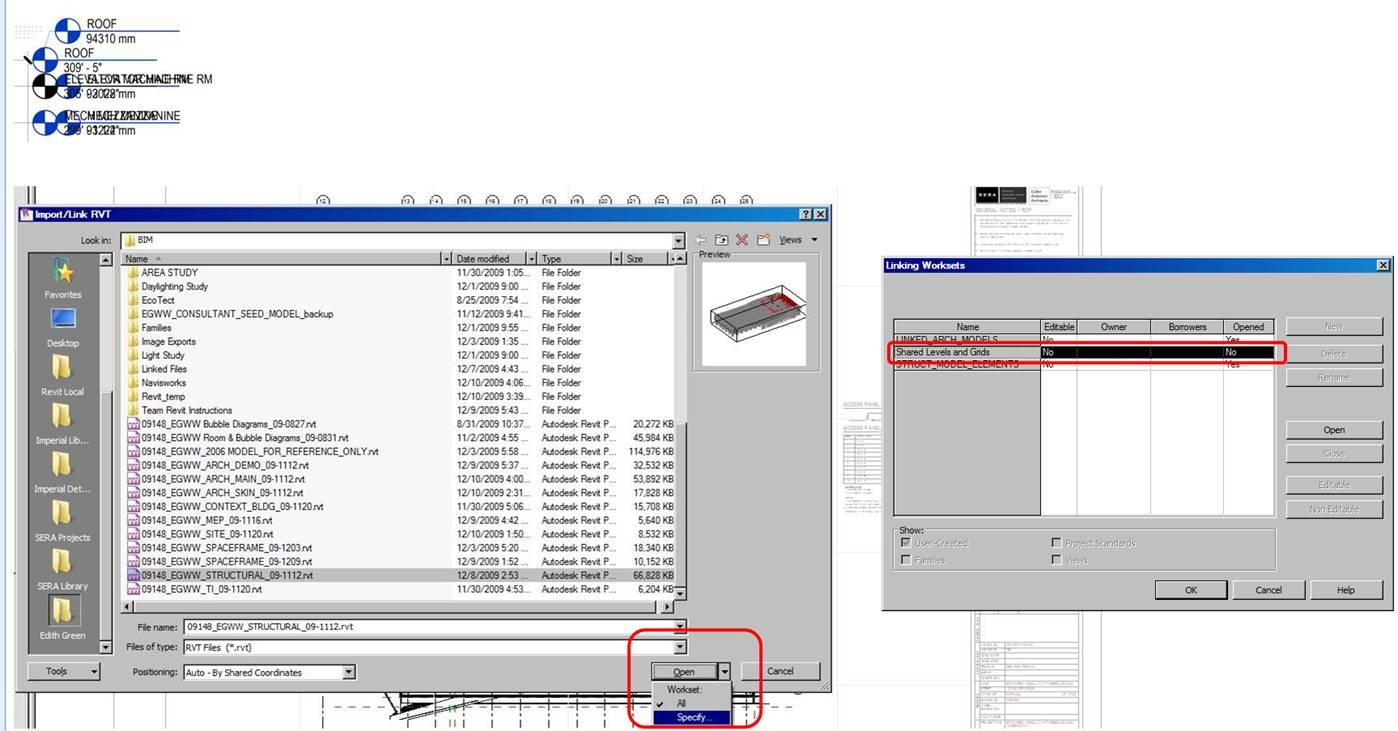Viewport: 1398px width, 731px height.
Task: Expand the Look in folder dropdown
Action: pyautogui.click(x=678, y=241)
